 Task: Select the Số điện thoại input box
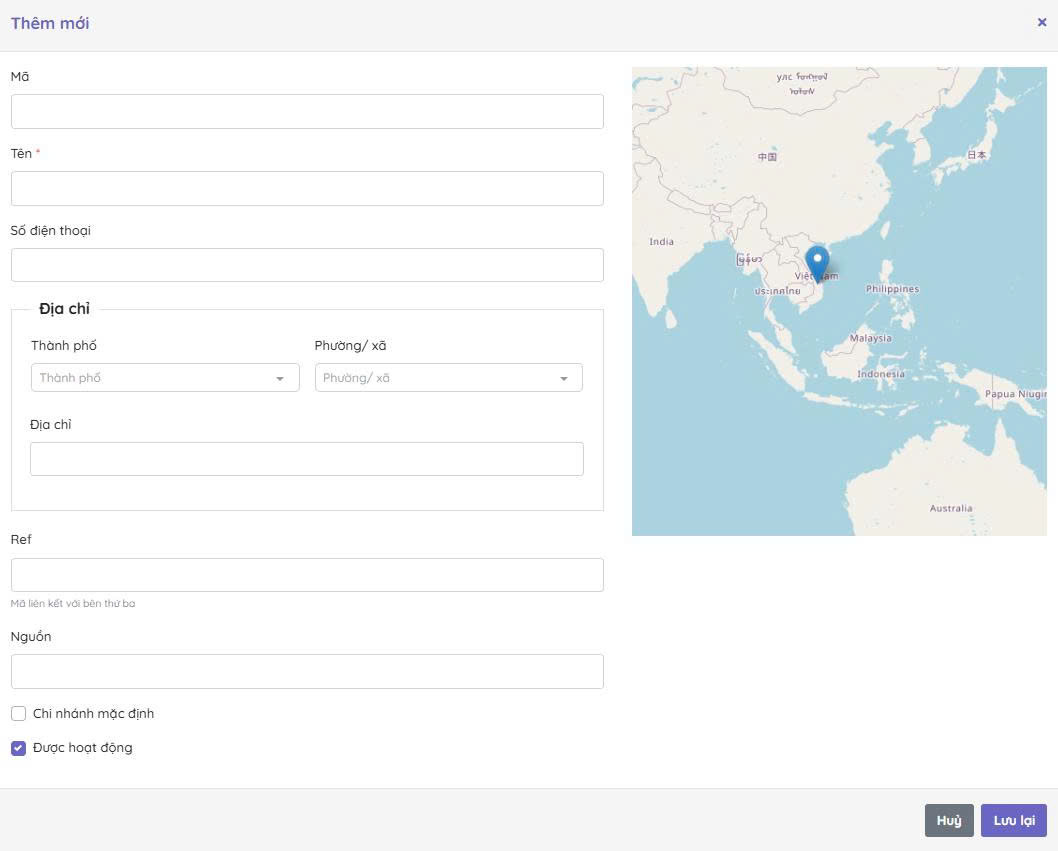307,266
